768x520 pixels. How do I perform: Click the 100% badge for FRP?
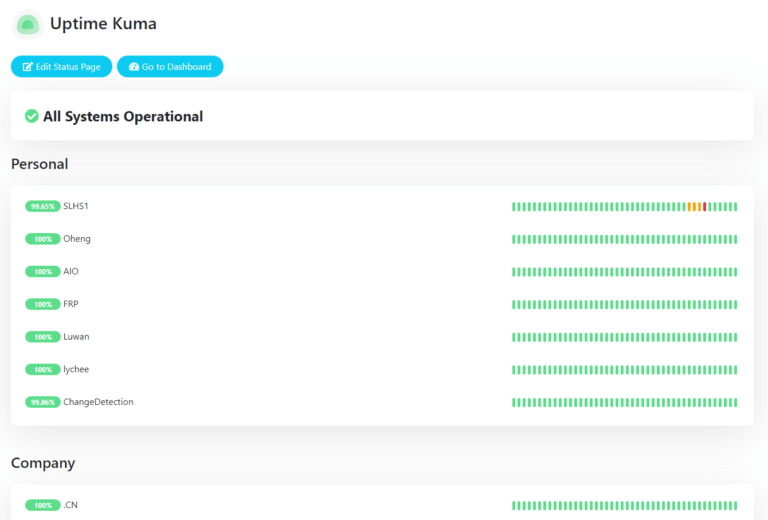click(43, 304)
